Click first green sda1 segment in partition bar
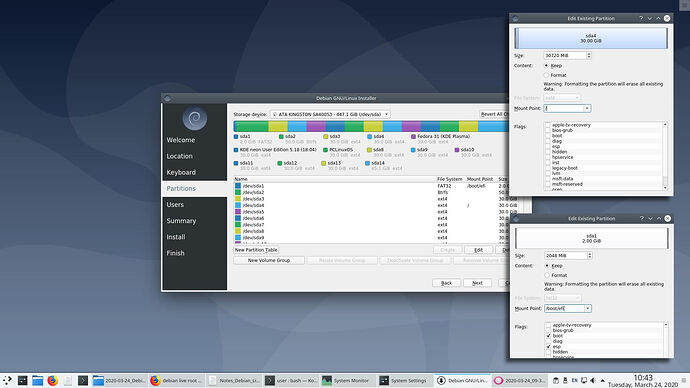 coord(251,127)
